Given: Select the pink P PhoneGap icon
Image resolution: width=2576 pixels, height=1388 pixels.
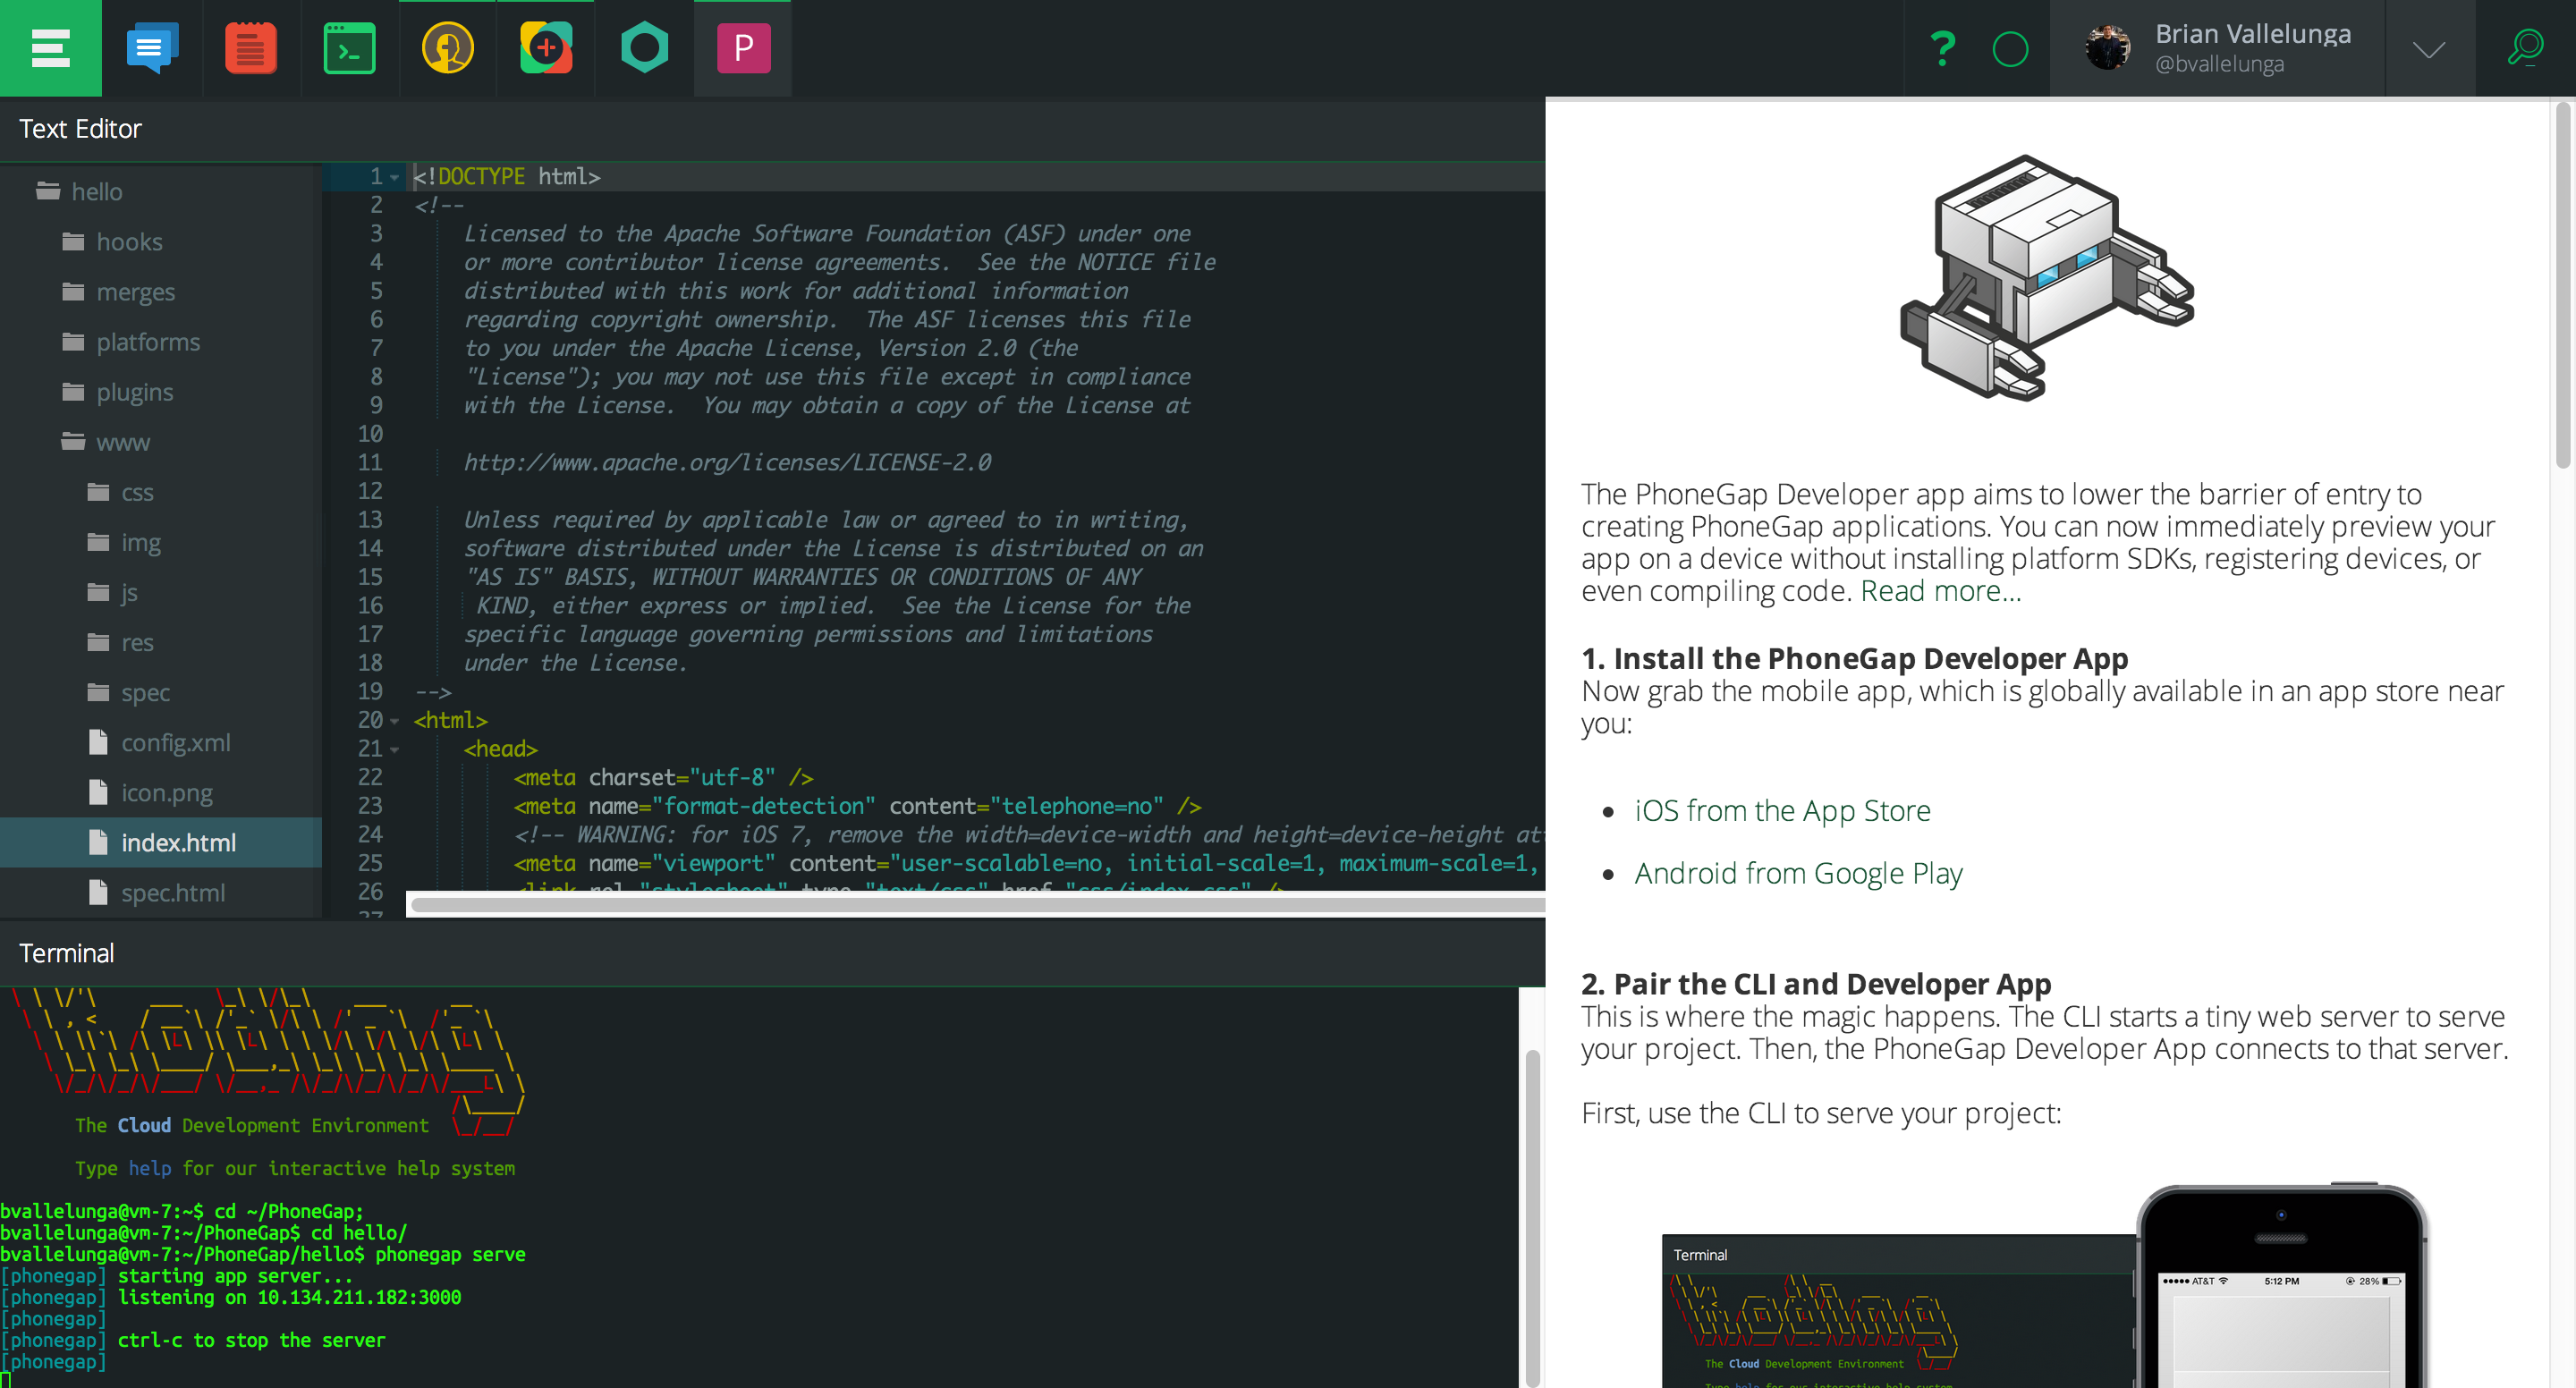Looking at the screenshot, I should click(x=743, y=48).
